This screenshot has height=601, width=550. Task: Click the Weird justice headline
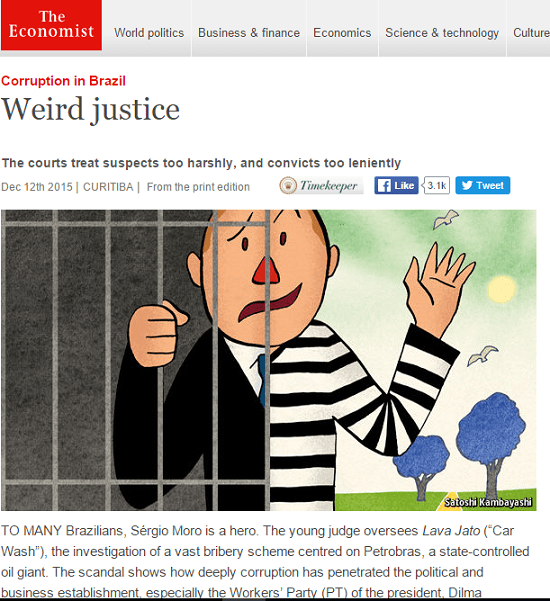pyautogui.click(x=90, y=110)
